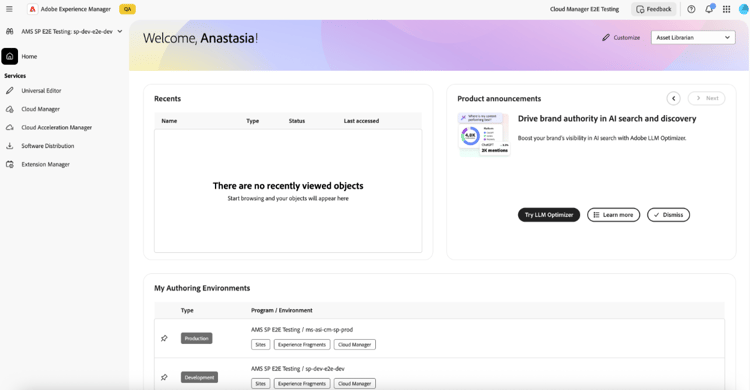The image size is (750, 390).
Task: Open Experience Fragments for ms-asi-cm-sp-prod
Action: 302,345
